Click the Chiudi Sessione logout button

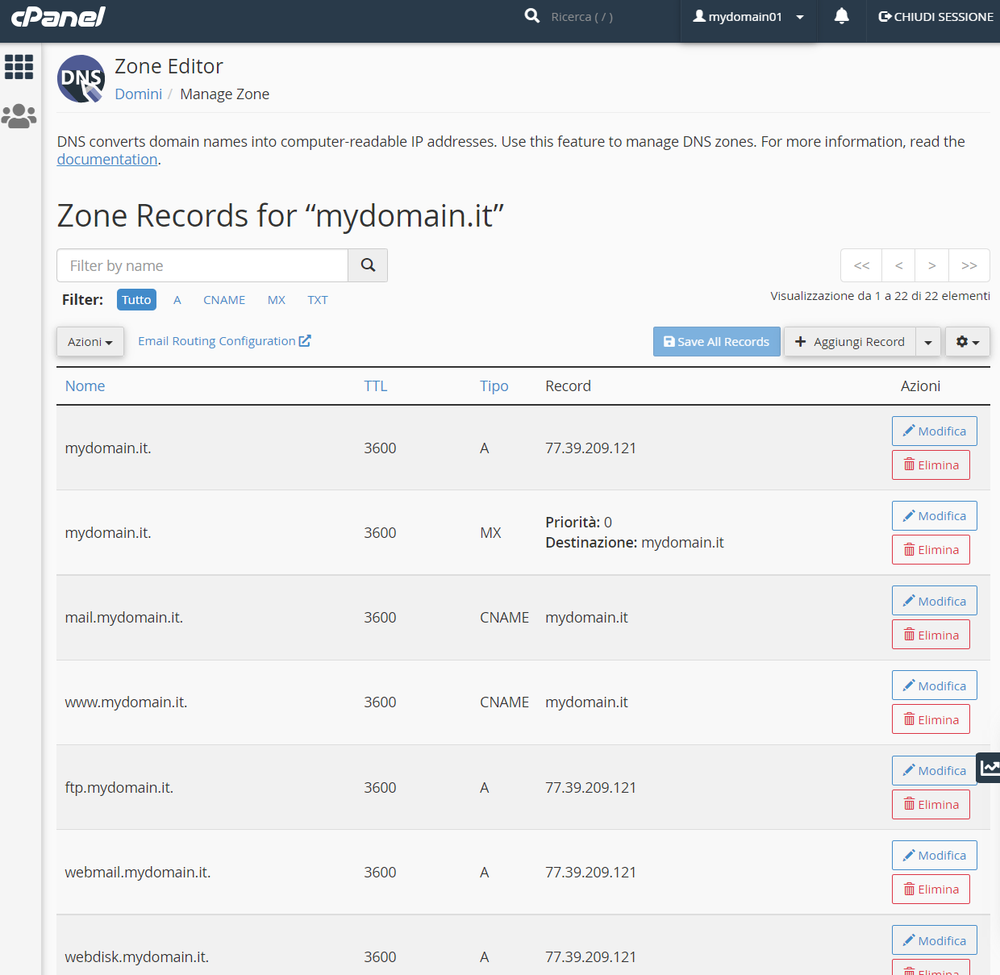click(x=935, y=17)
